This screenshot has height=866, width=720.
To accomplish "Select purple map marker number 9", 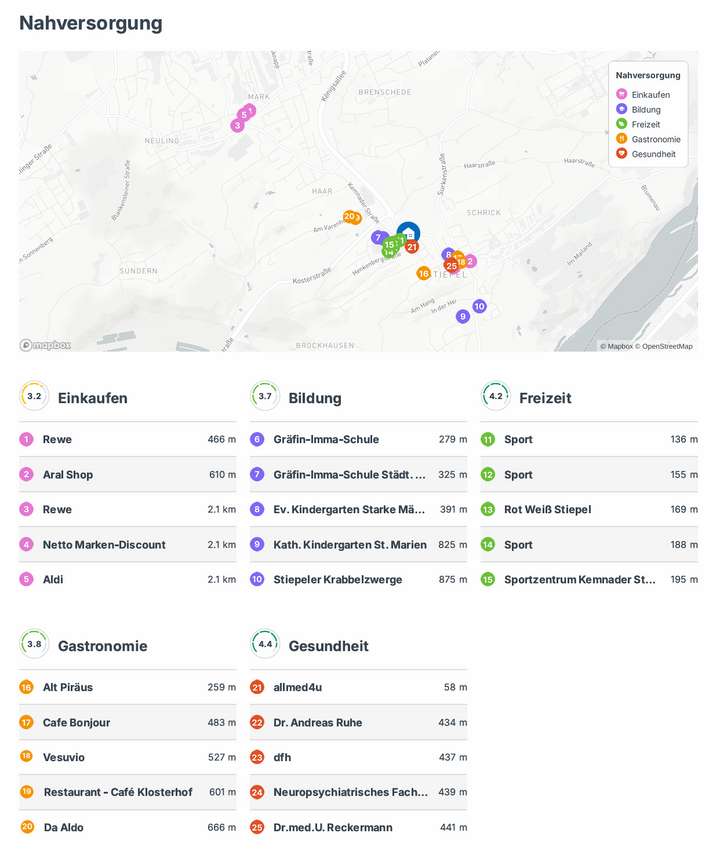I will point(462,316).
